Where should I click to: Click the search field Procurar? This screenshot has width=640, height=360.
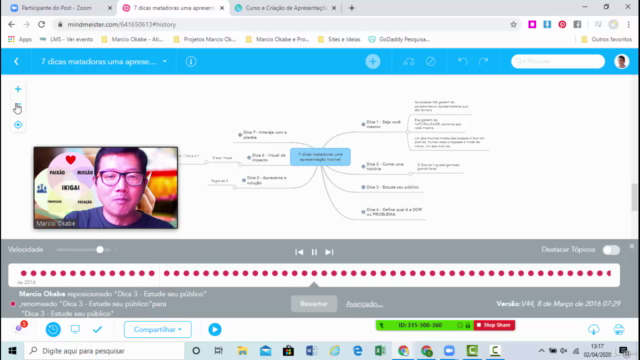point(558,61)
